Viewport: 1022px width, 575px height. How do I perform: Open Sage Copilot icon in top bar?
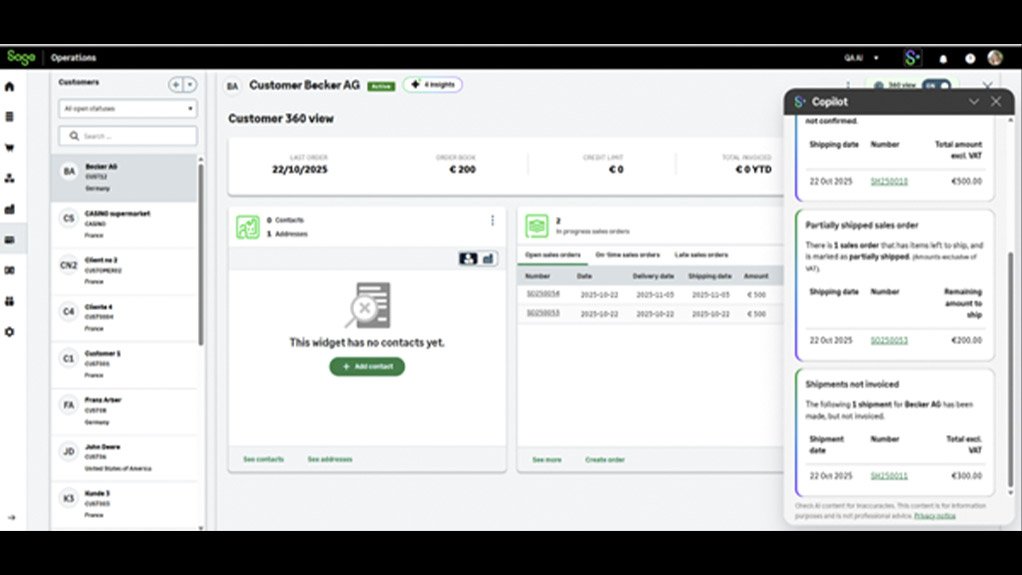911,58
